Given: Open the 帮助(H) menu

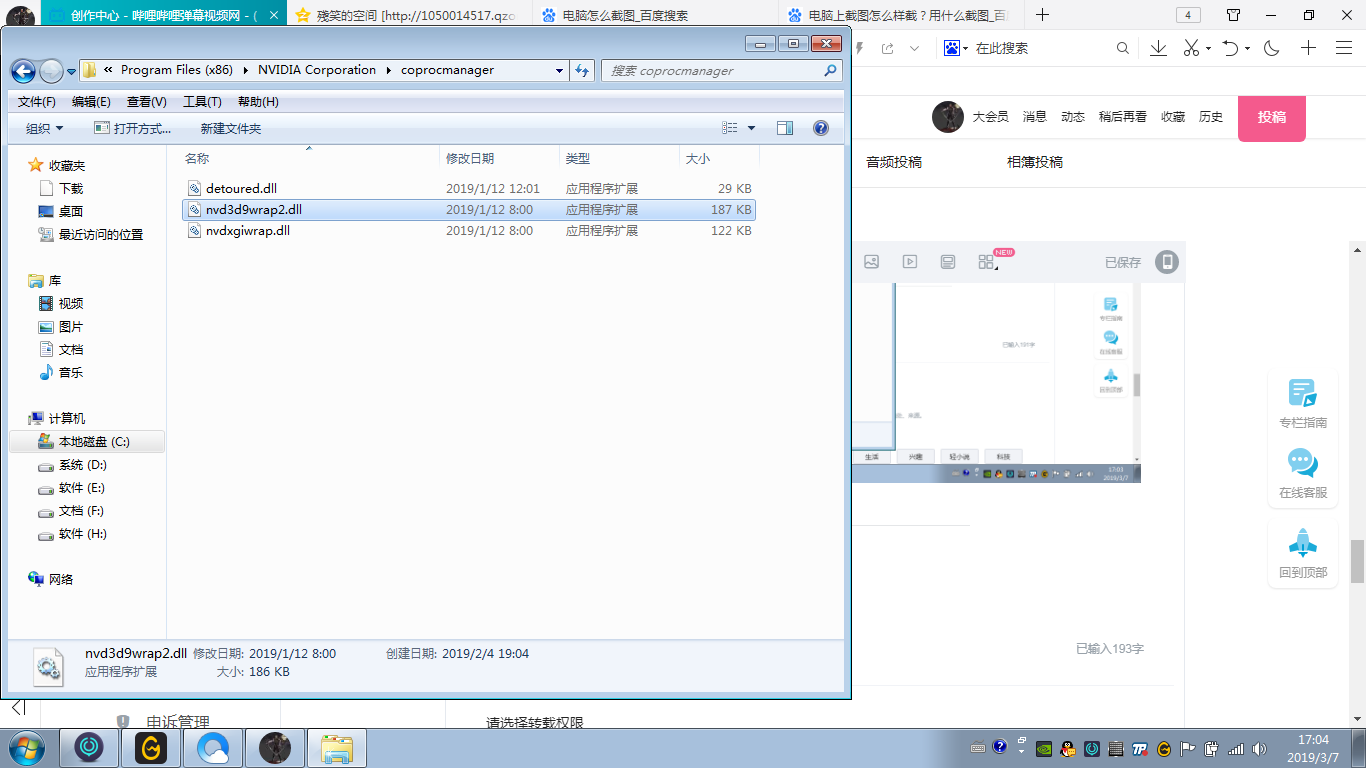Looking at the screenshot, I should [258, 102].
